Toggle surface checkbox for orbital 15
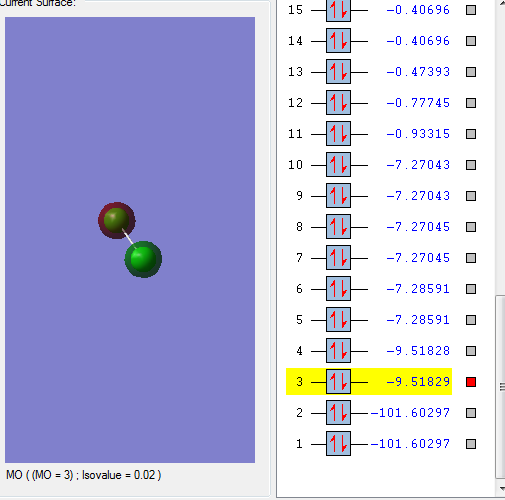Image resolution: width=505 pixels, height=500 pixels. tap(471, 10)
